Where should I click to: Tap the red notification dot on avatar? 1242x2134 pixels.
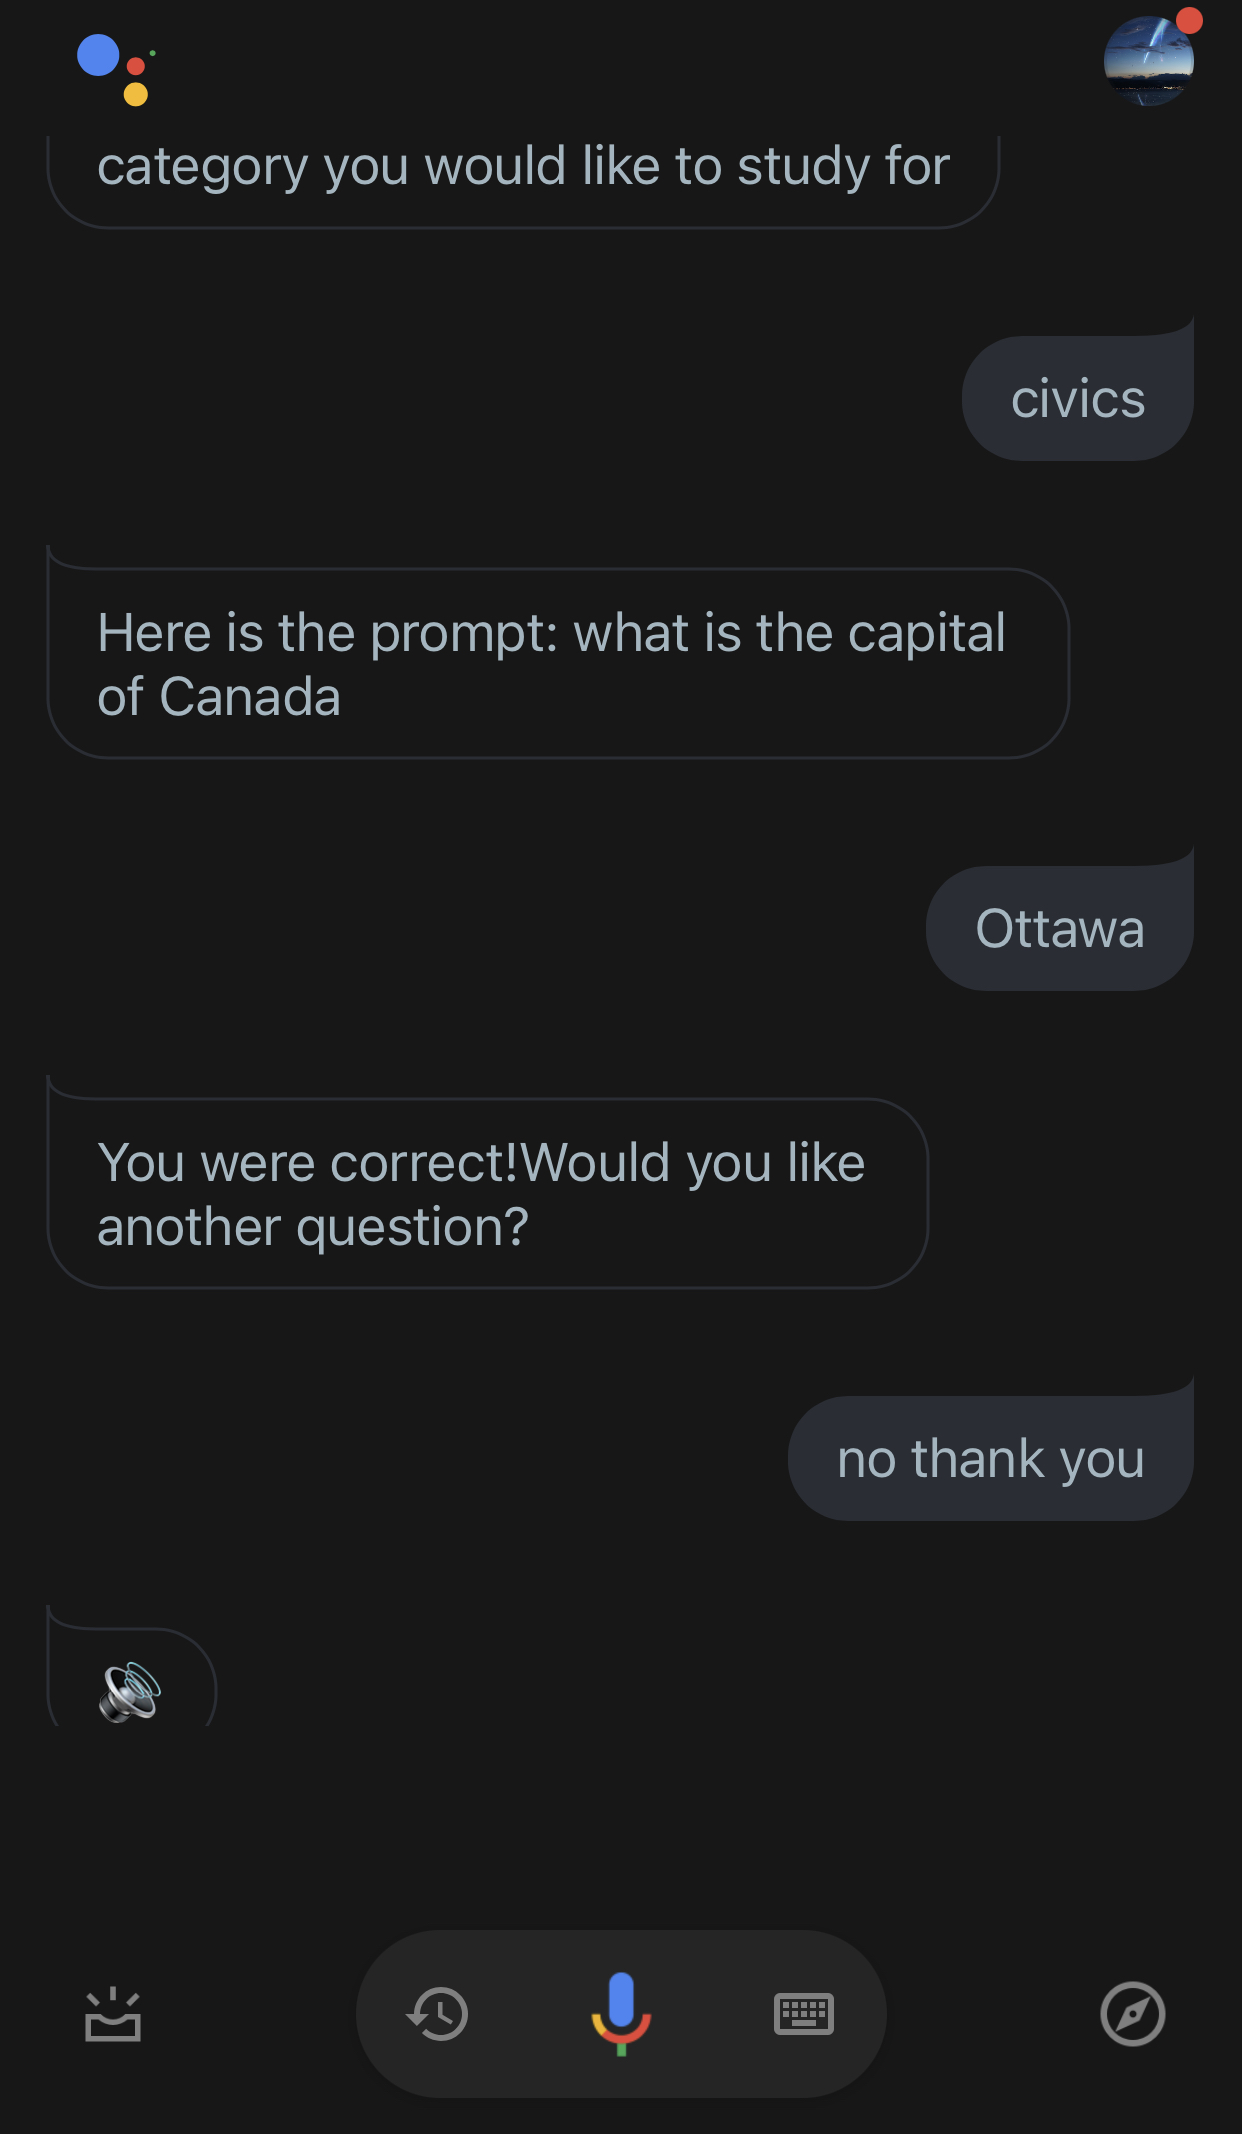coord(1188,20)
